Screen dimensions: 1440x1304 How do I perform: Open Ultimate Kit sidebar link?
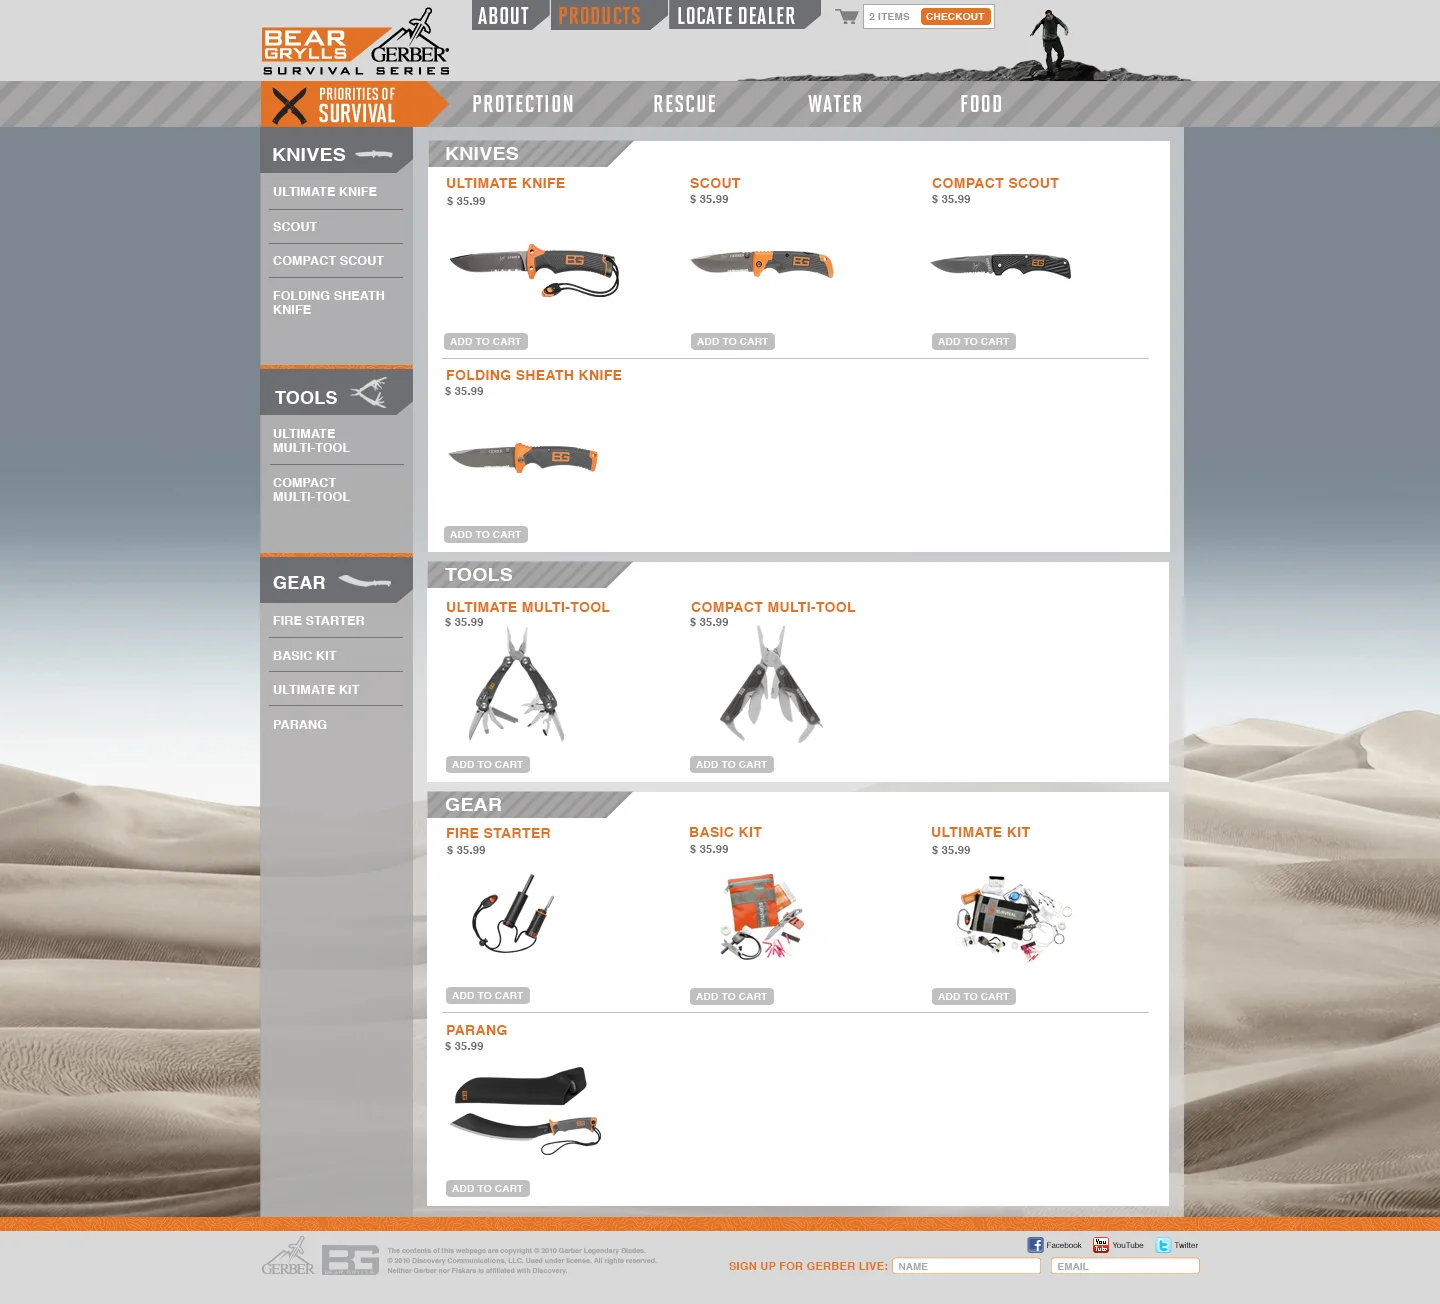316,690
